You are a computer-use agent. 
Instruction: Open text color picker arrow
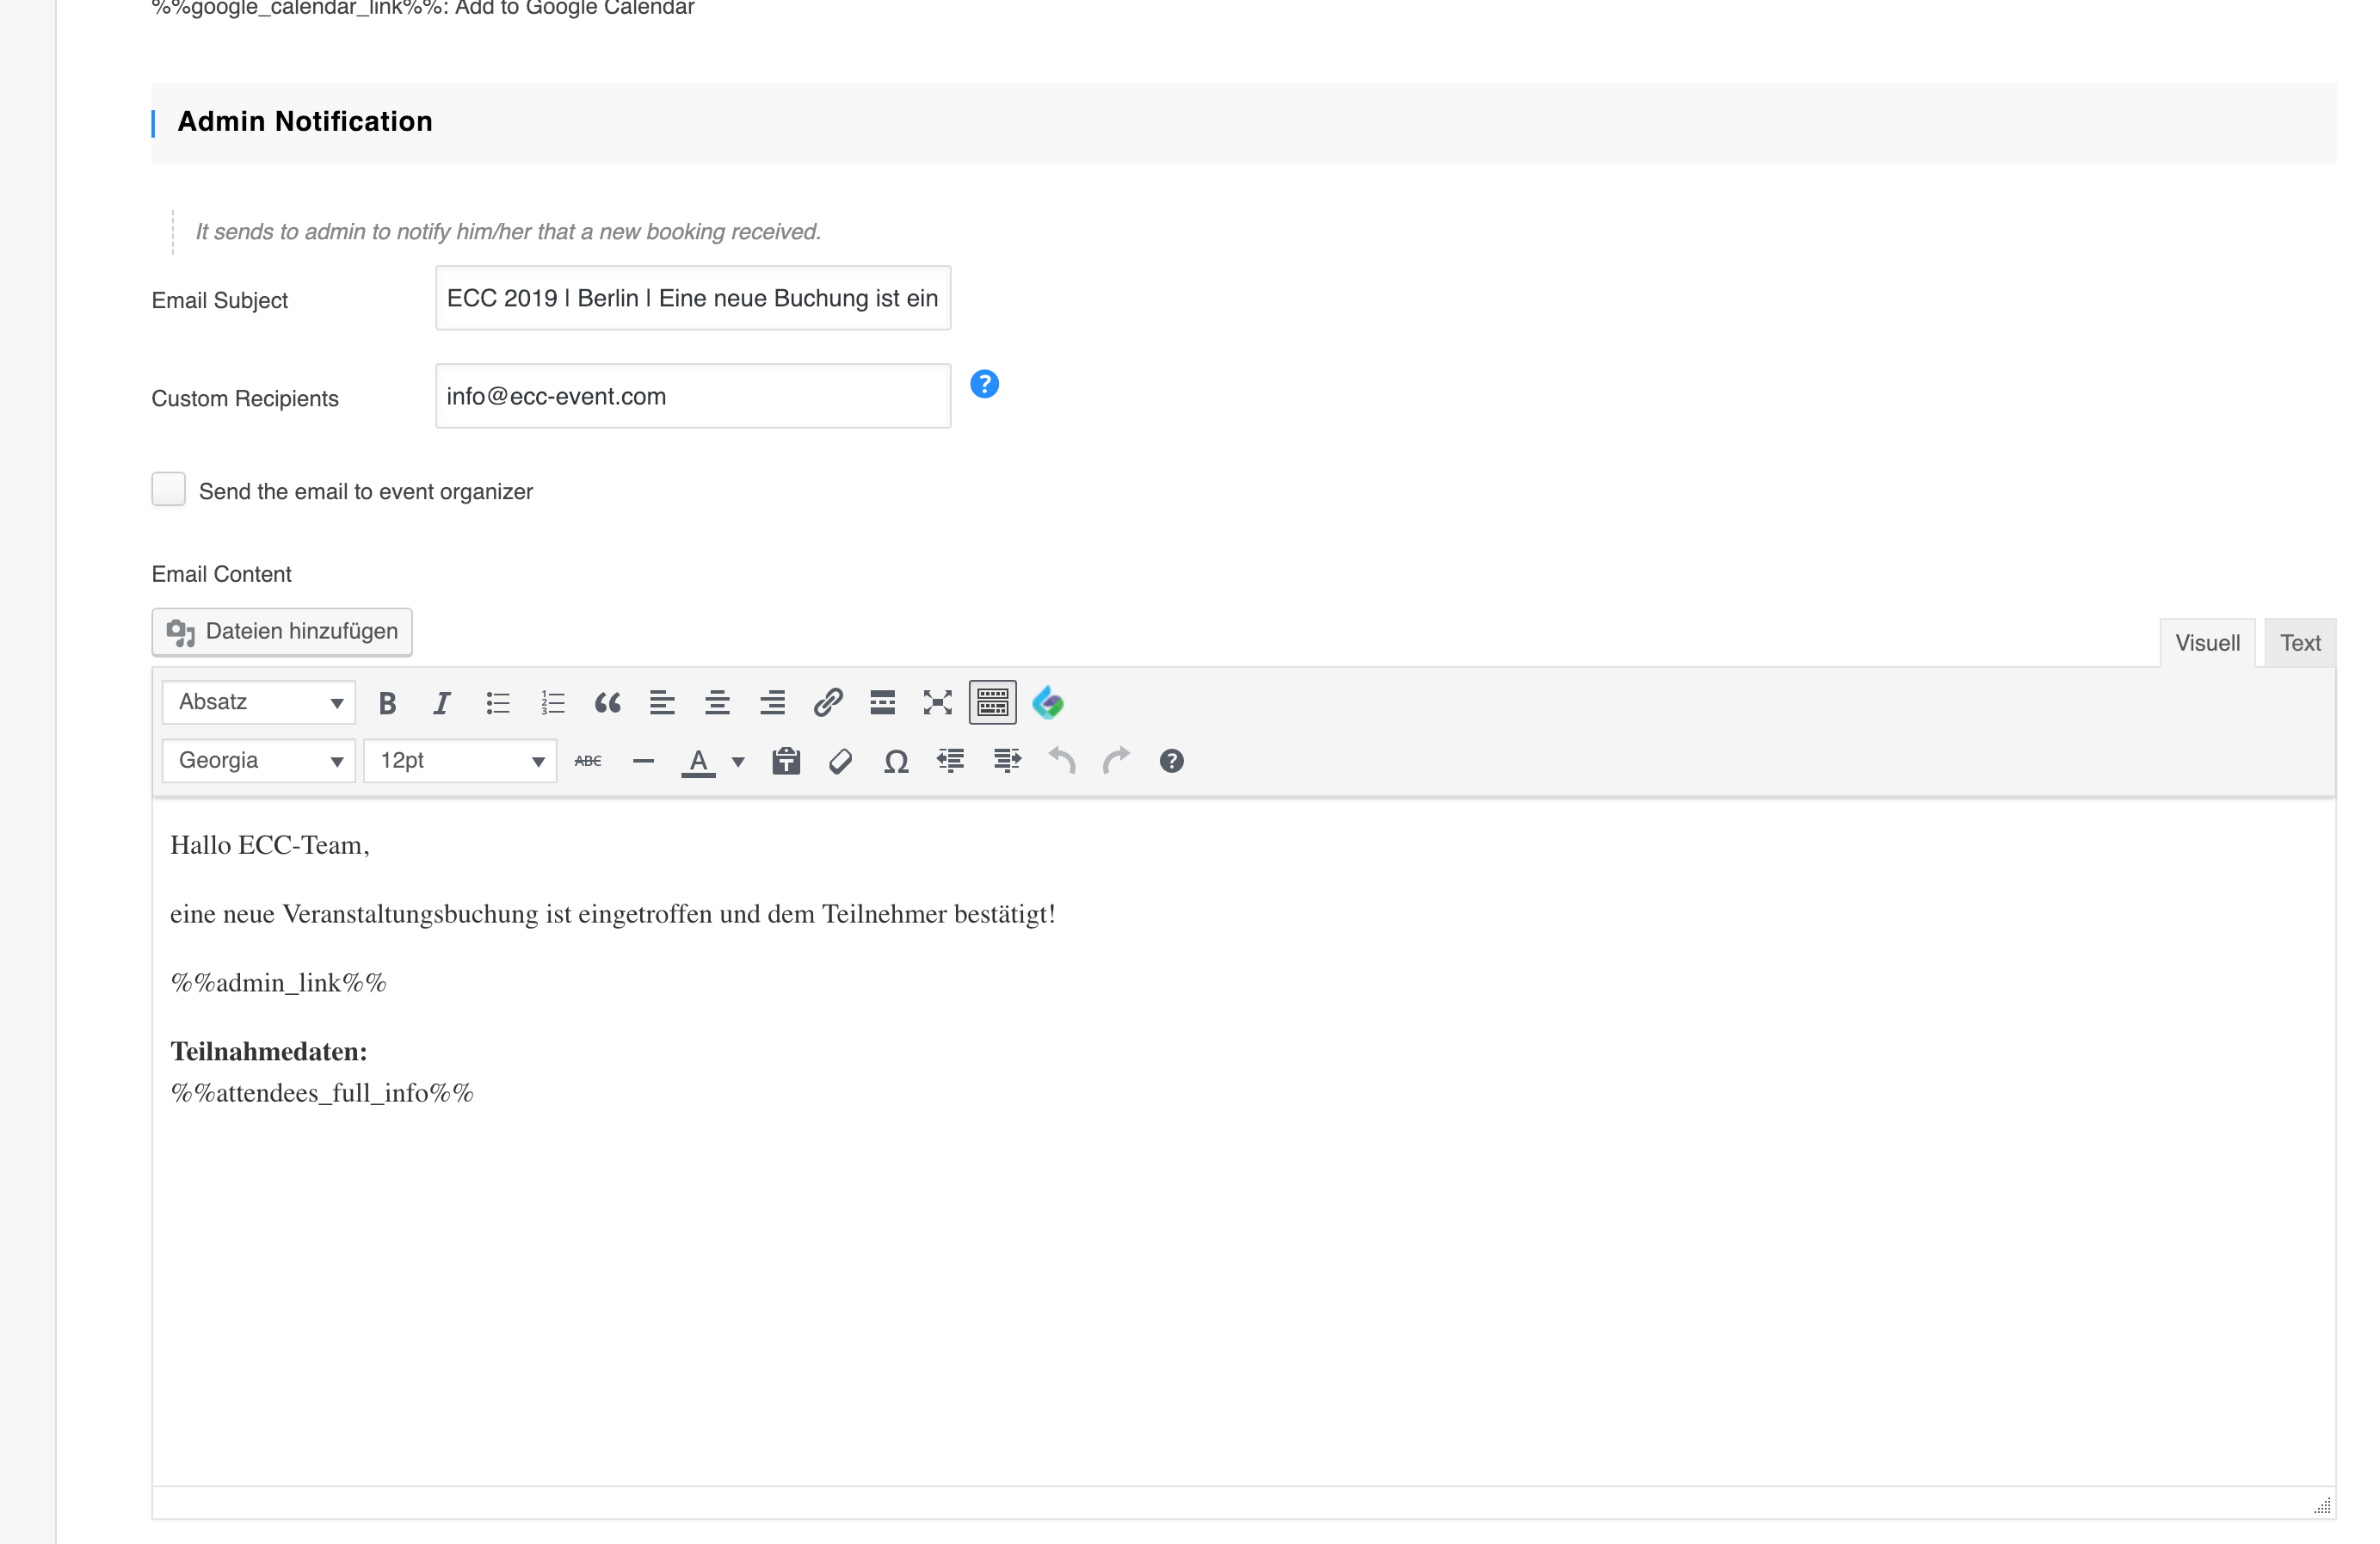click(738, 762)
